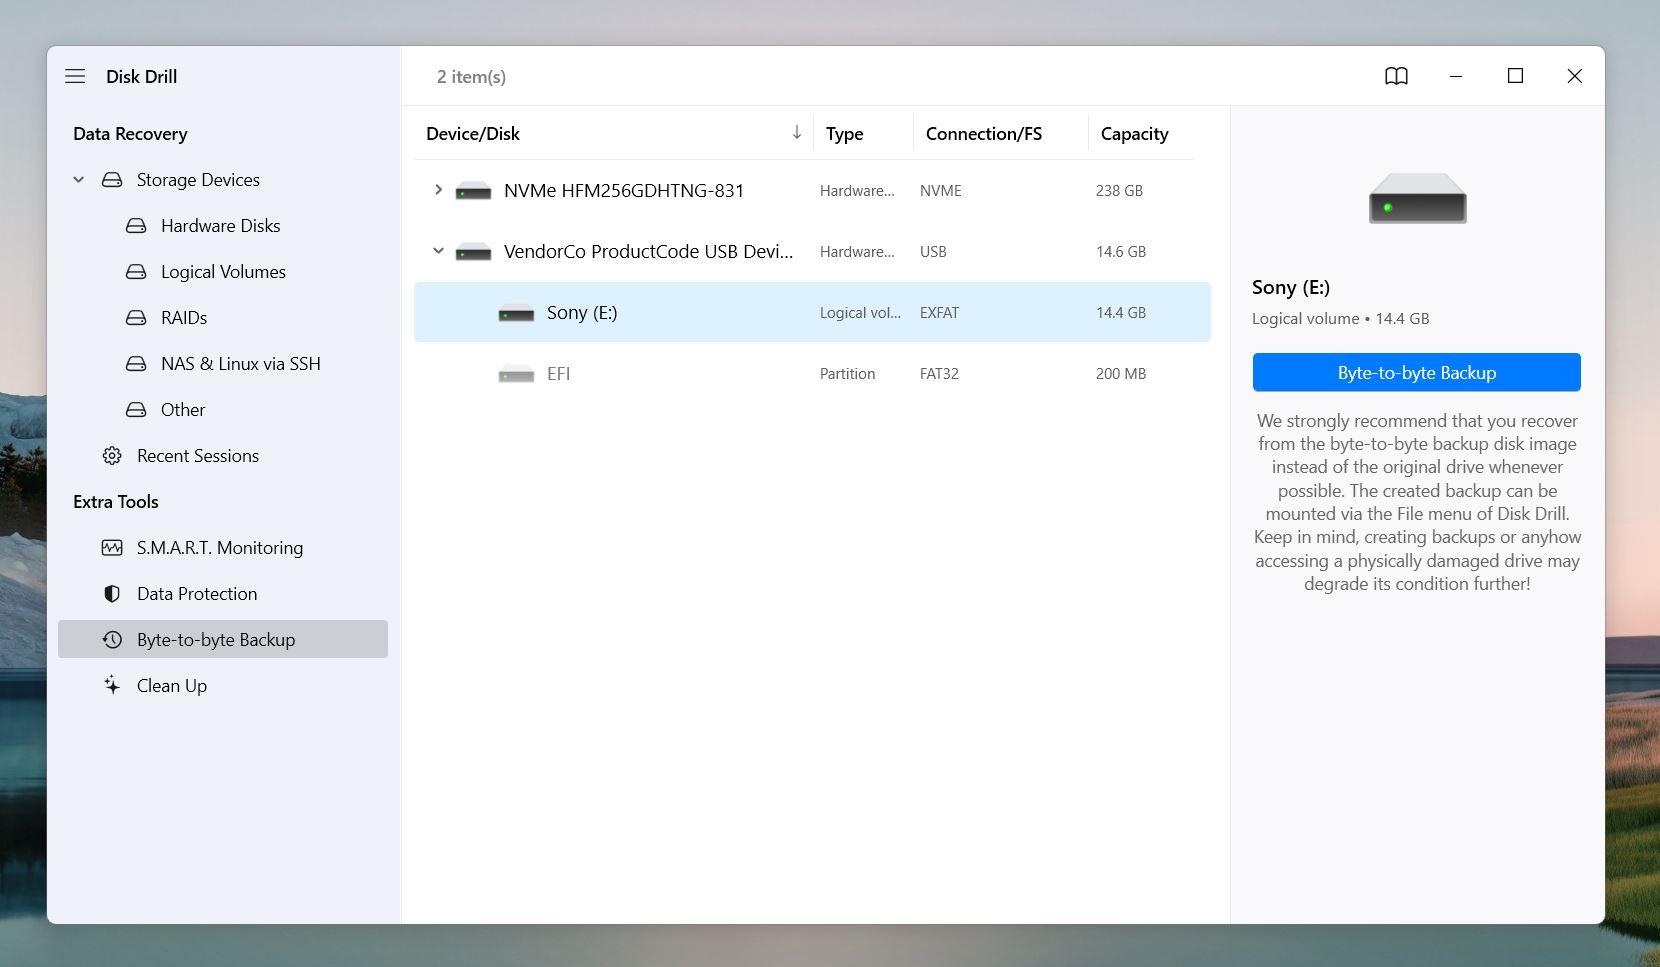This screenshot has width=1660, height=967.
Task: Click the USB connection cell
Action: pyautogui.click(x=933, y=252)
